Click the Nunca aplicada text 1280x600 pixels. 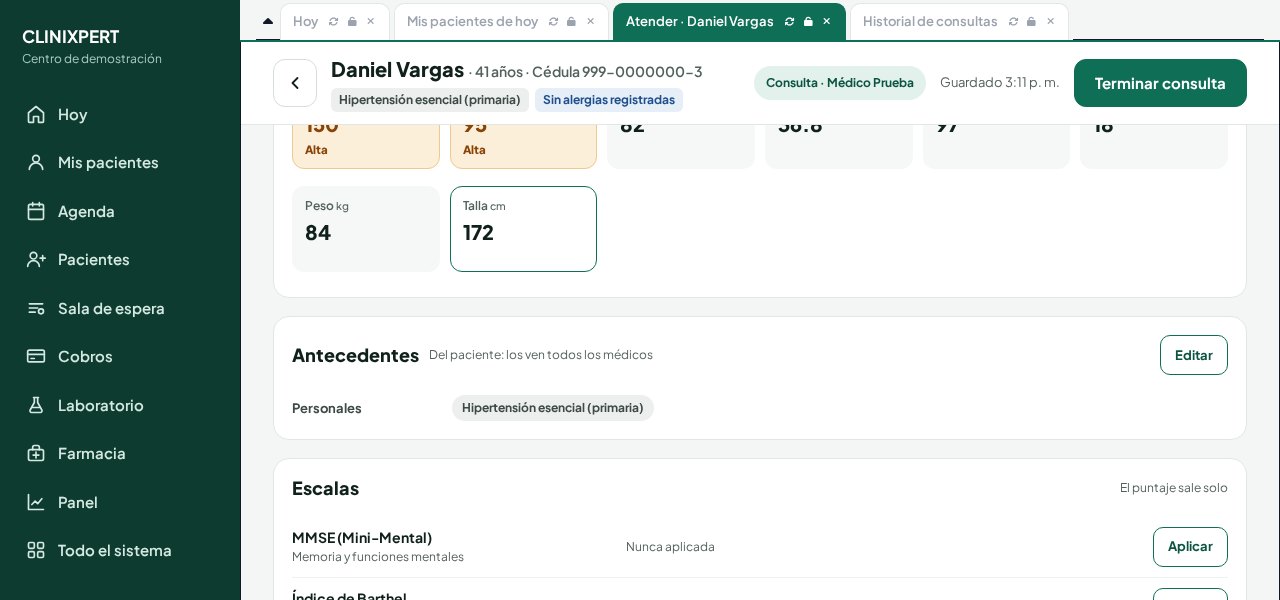670,547
